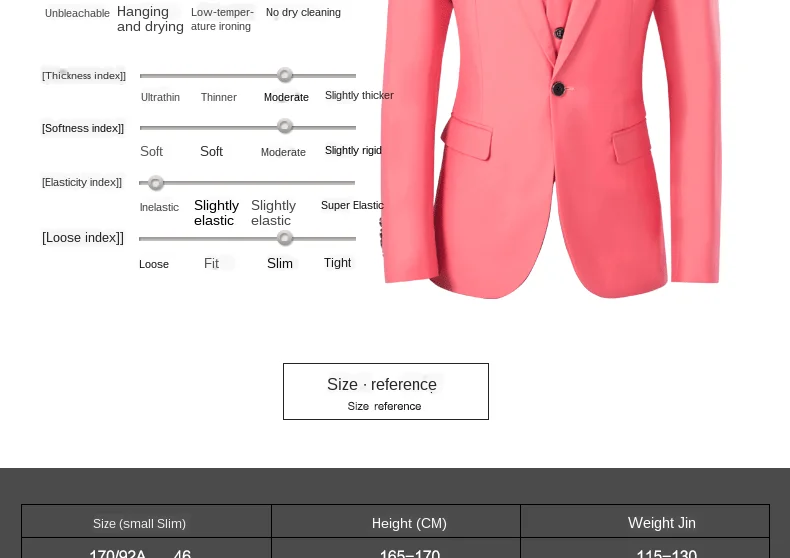Click the 'Slim' loose index label

click(x=280, y=263)
